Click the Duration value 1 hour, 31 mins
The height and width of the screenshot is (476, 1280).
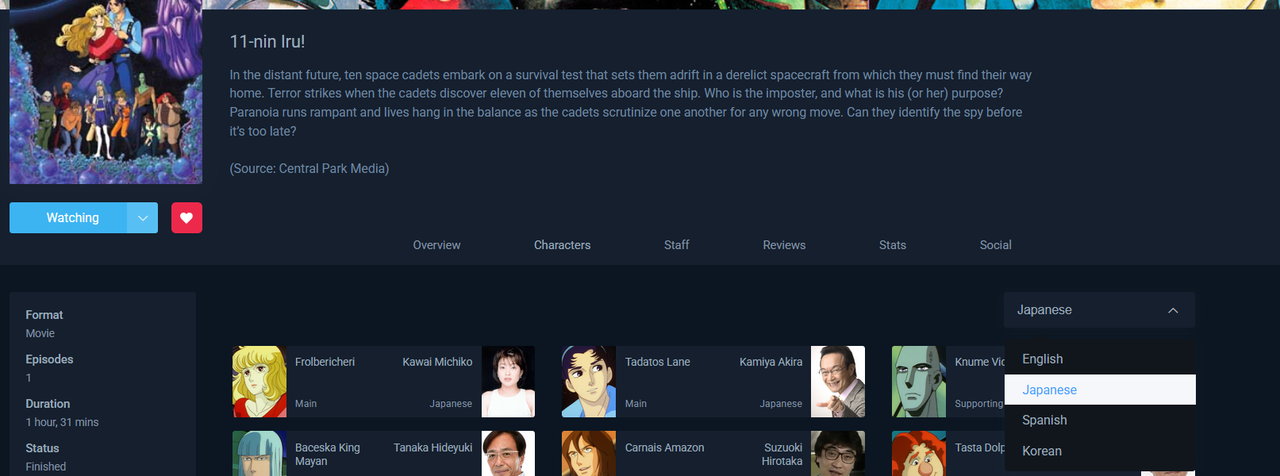click(62, 423)
